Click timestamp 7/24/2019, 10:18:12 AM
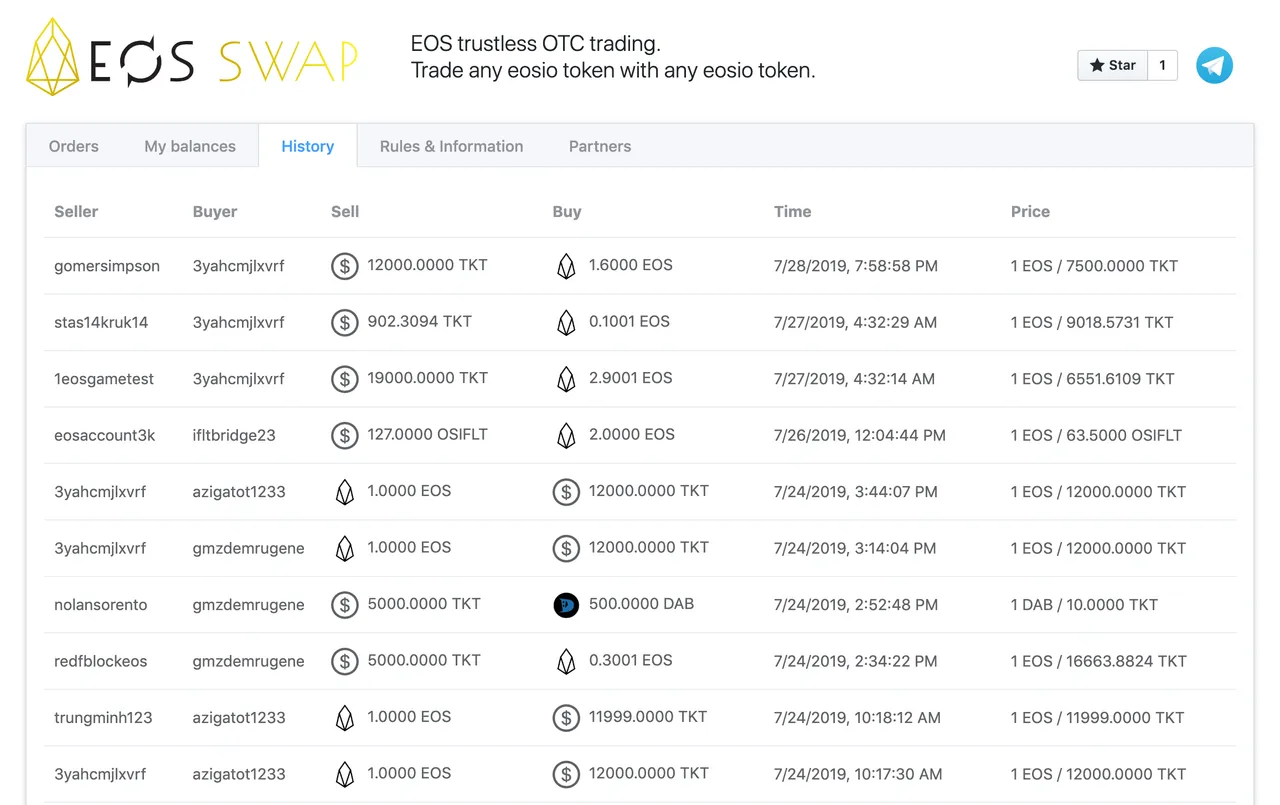Image resolution: width=1280 pixels, height=805 pixels. (x=857, y=718)
